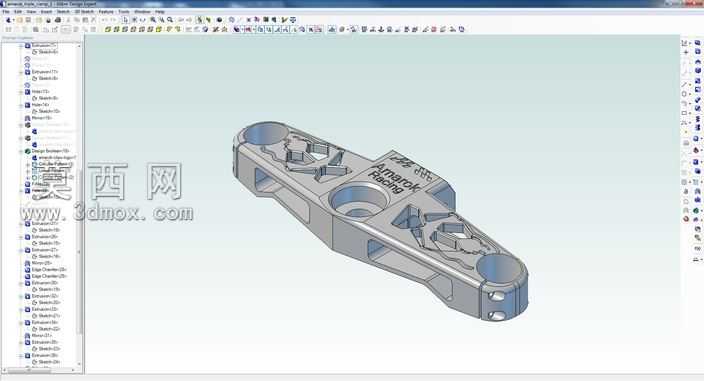Select Hole<13> in the design tree
704x381 pixels.
40,92
